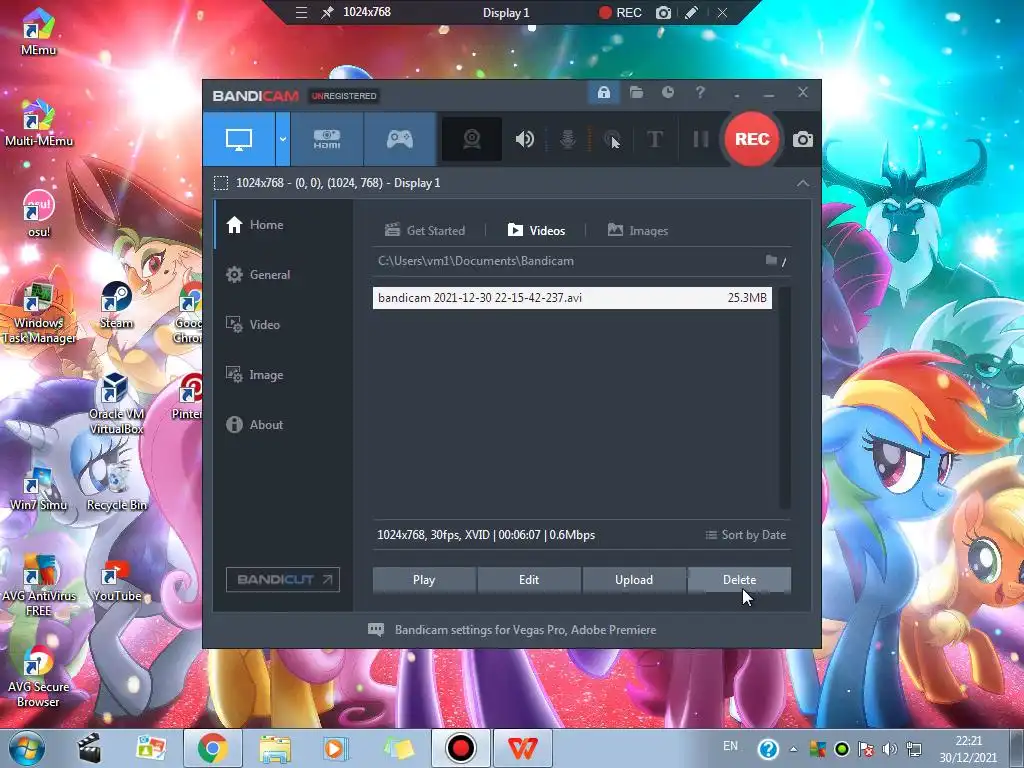Start recording with the red REC button
The height and width of the screenshot is (768, 1024).
pyautogui.click(x=752, y=139)
